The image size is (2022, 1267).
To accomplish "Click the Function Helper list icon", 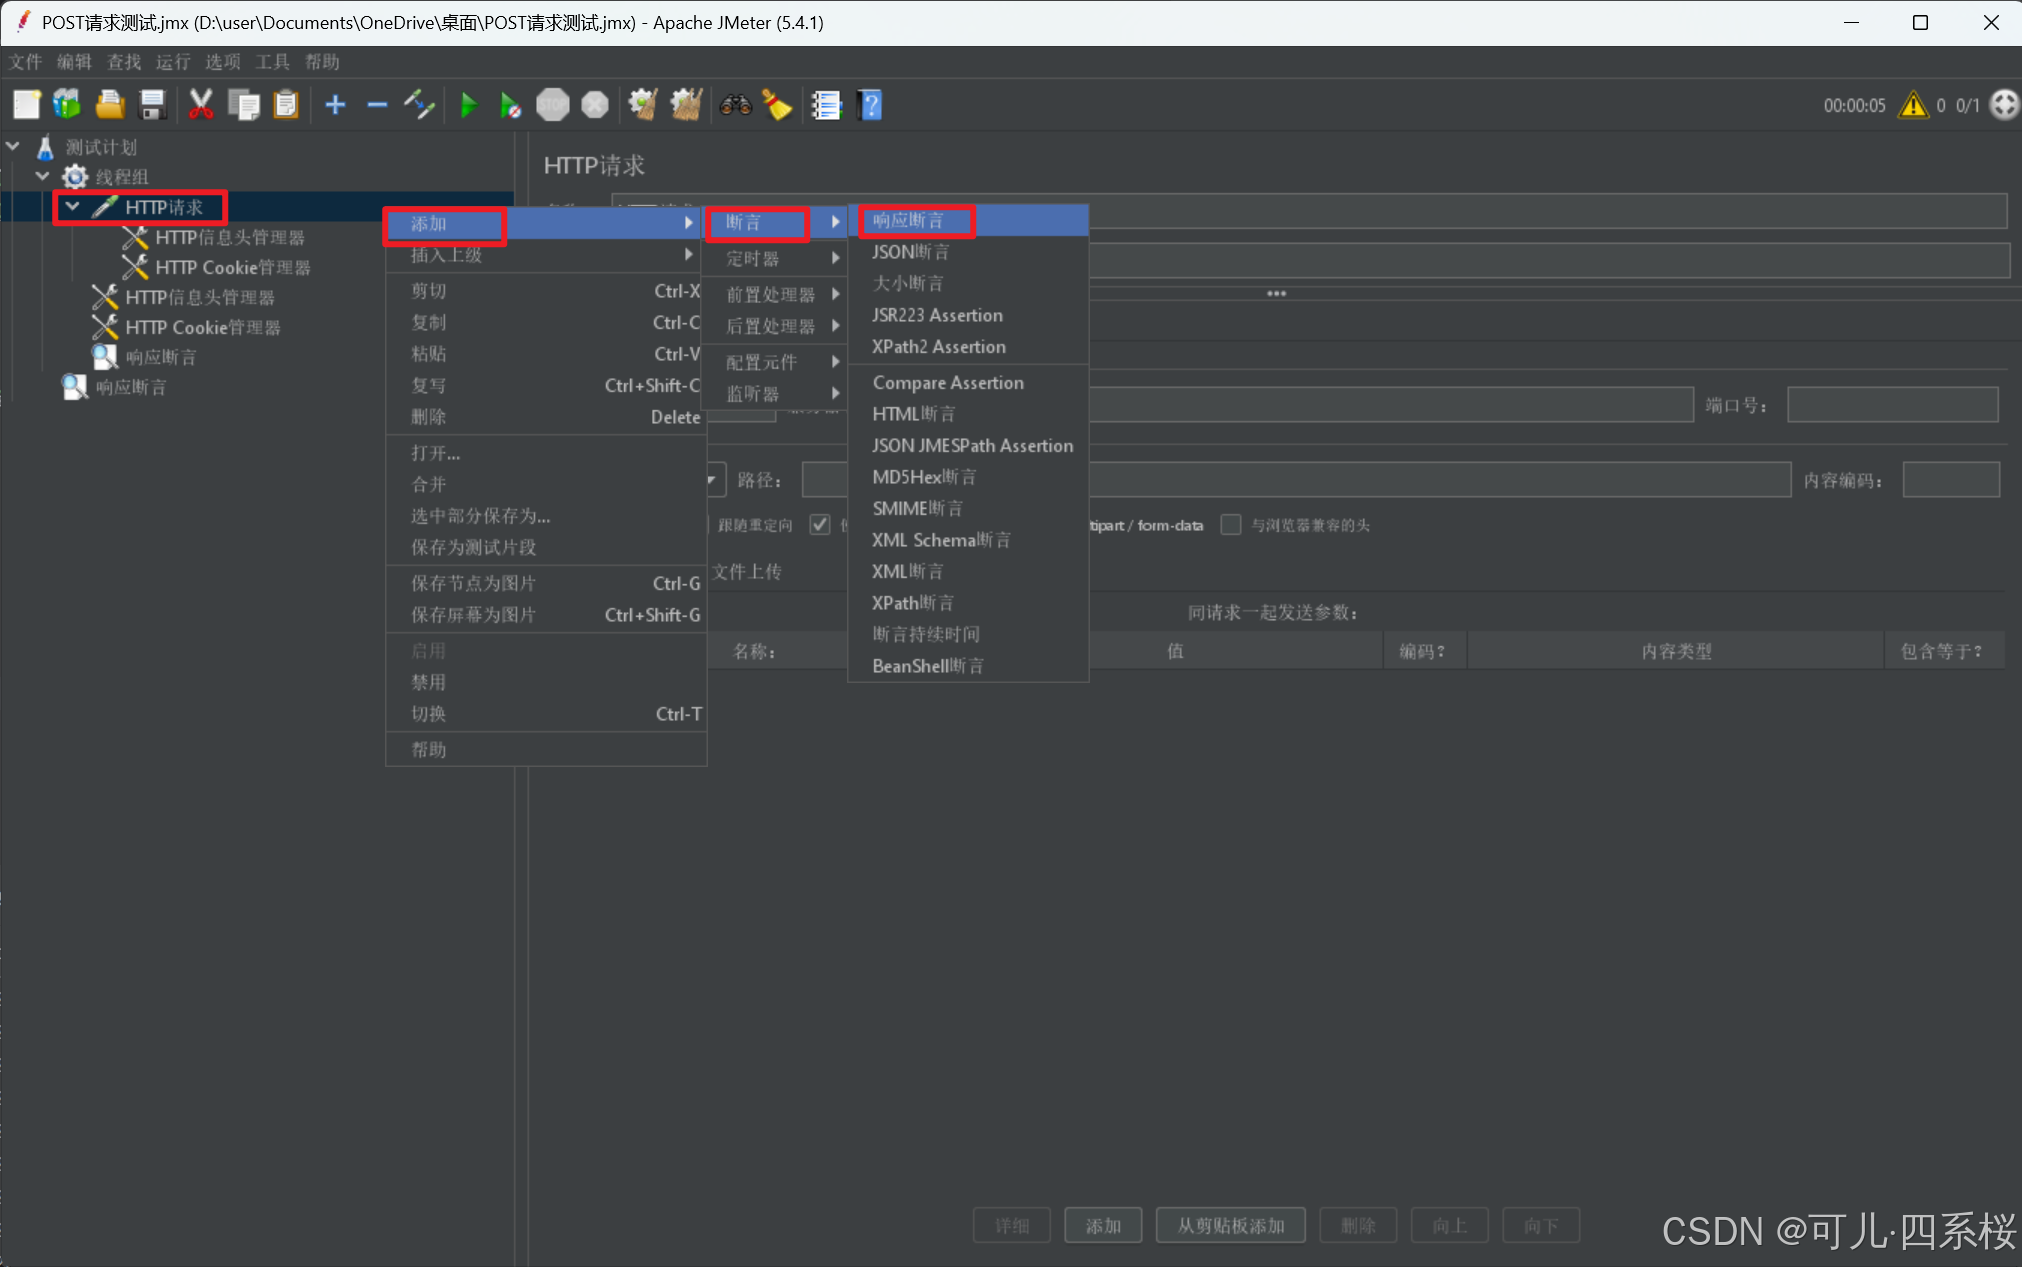I will click(826, 105).
